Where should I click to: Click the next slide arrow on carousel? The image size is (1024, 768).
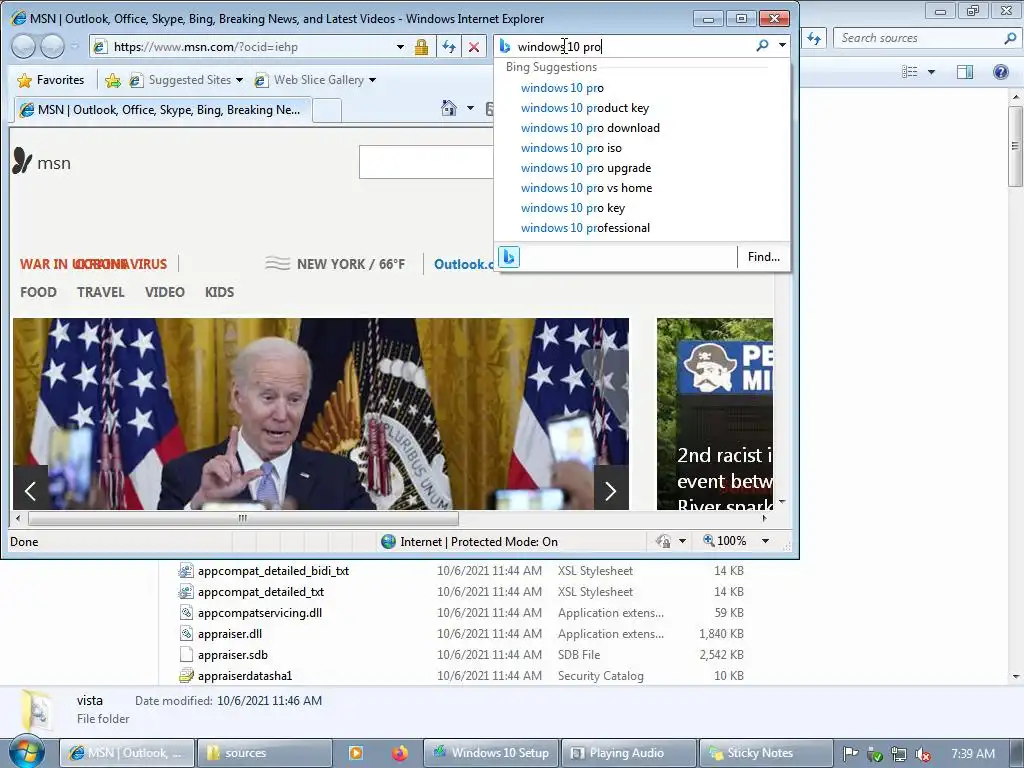click(611, 490)
